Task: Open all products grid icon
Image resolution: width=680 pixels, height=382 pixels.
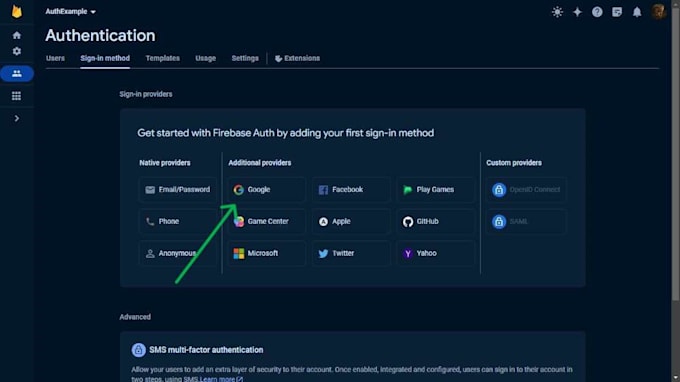Action: click(16, 96)
